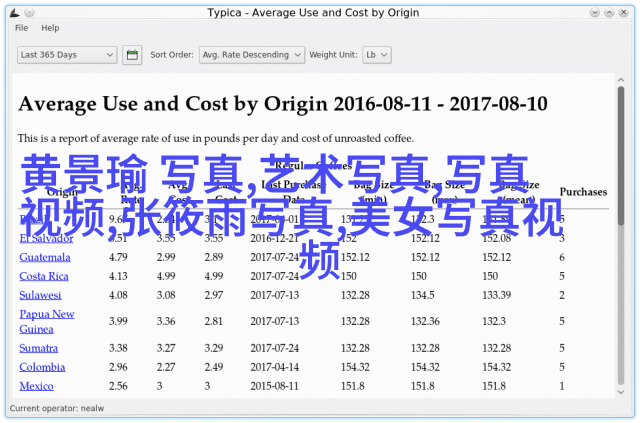
Task: Click the pin button beside the title bar app icon
Action: point(30,13)
